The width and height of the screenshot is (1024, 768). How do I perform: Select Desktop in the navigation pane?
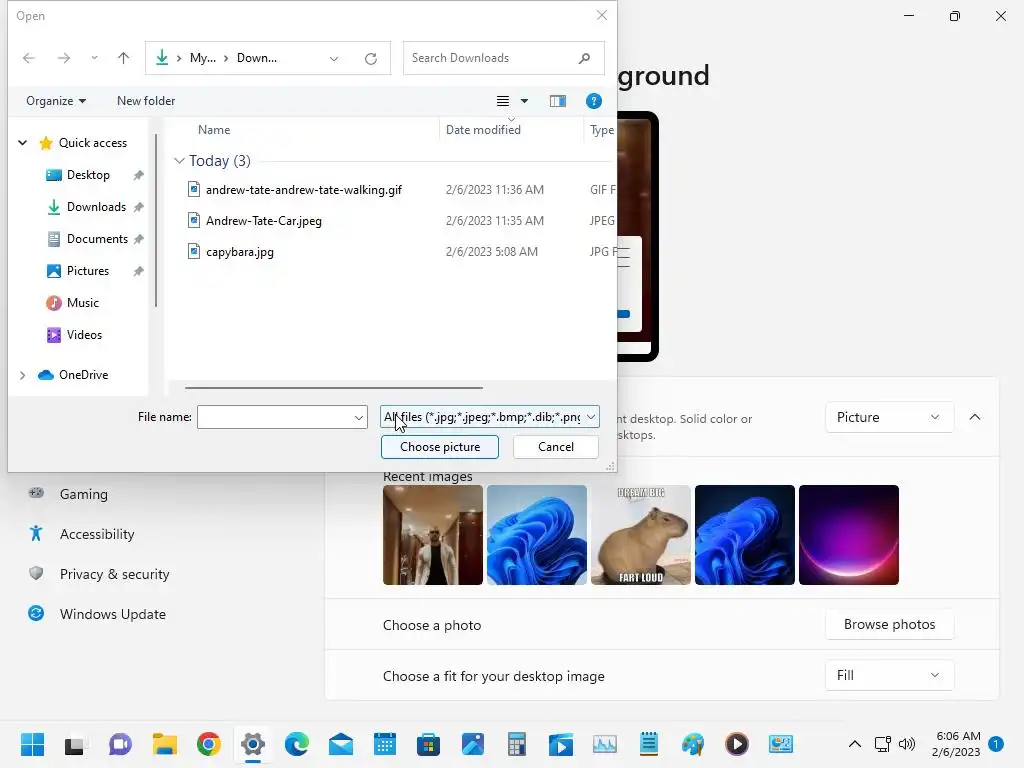88,175
